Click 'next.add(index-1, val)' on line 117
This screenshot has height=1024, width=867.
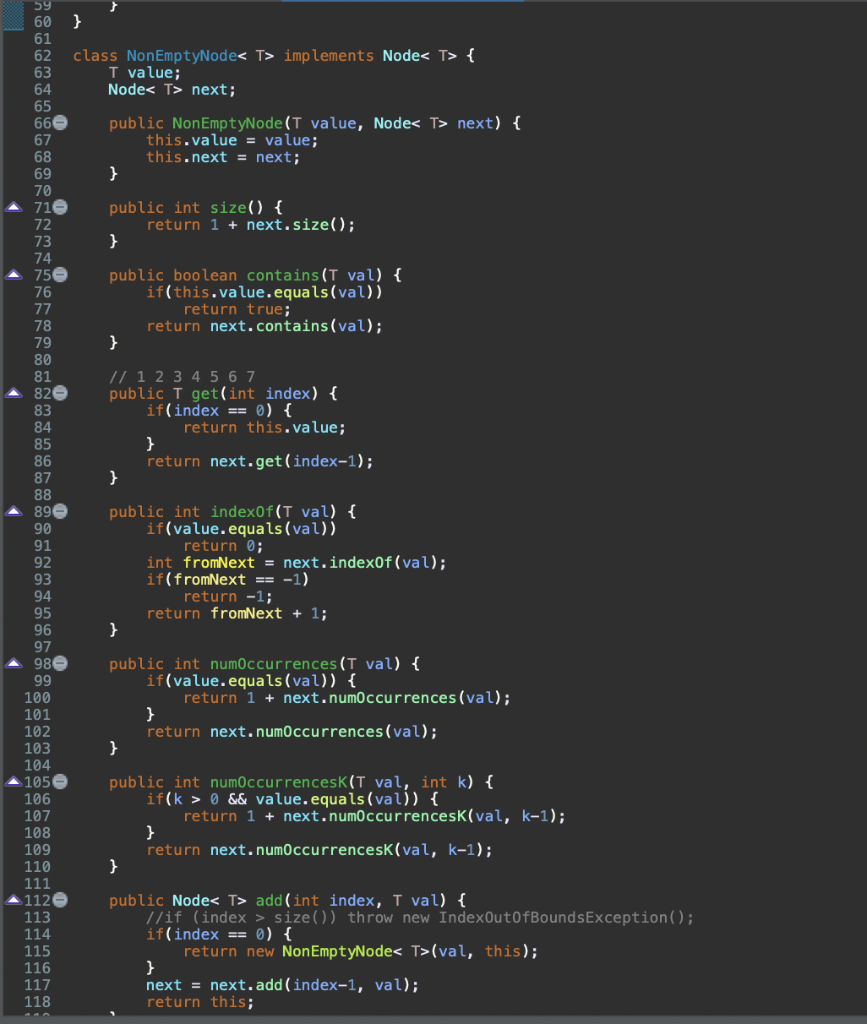pos(310,985)
